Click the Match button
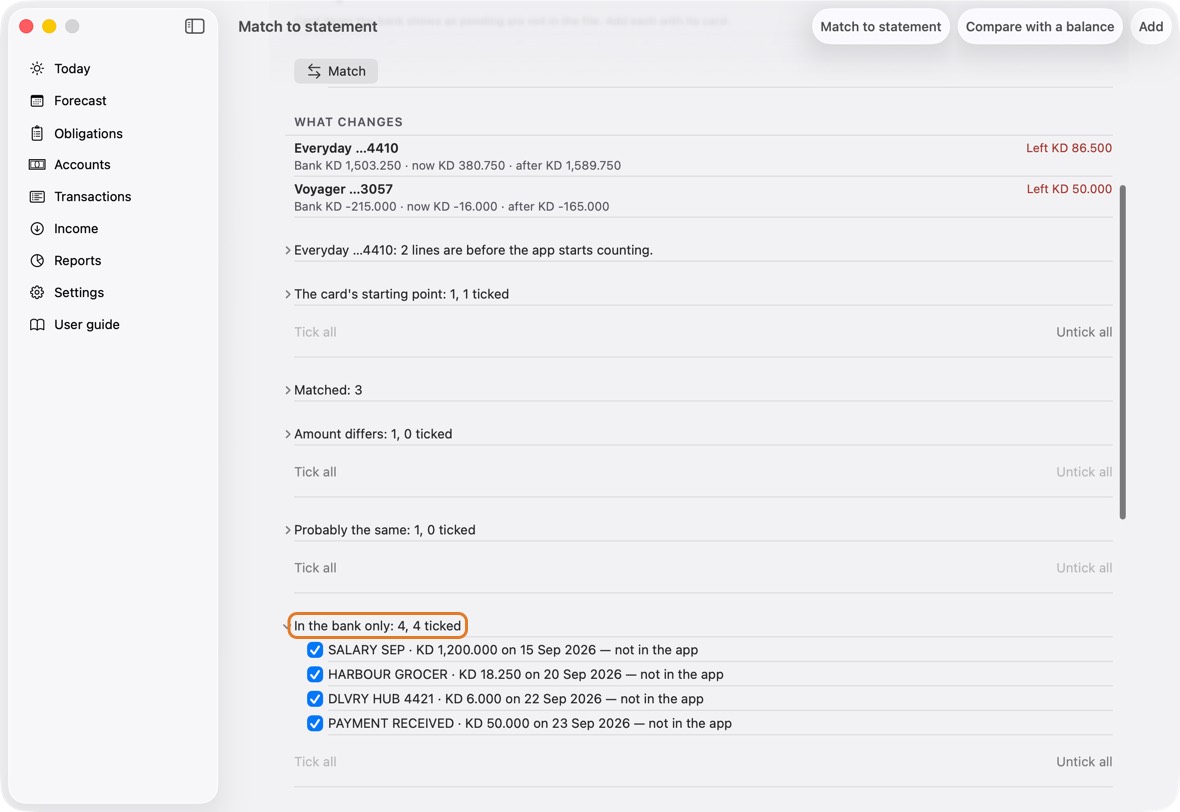This screenshot has width=1180, height=812. pos(336,71)
